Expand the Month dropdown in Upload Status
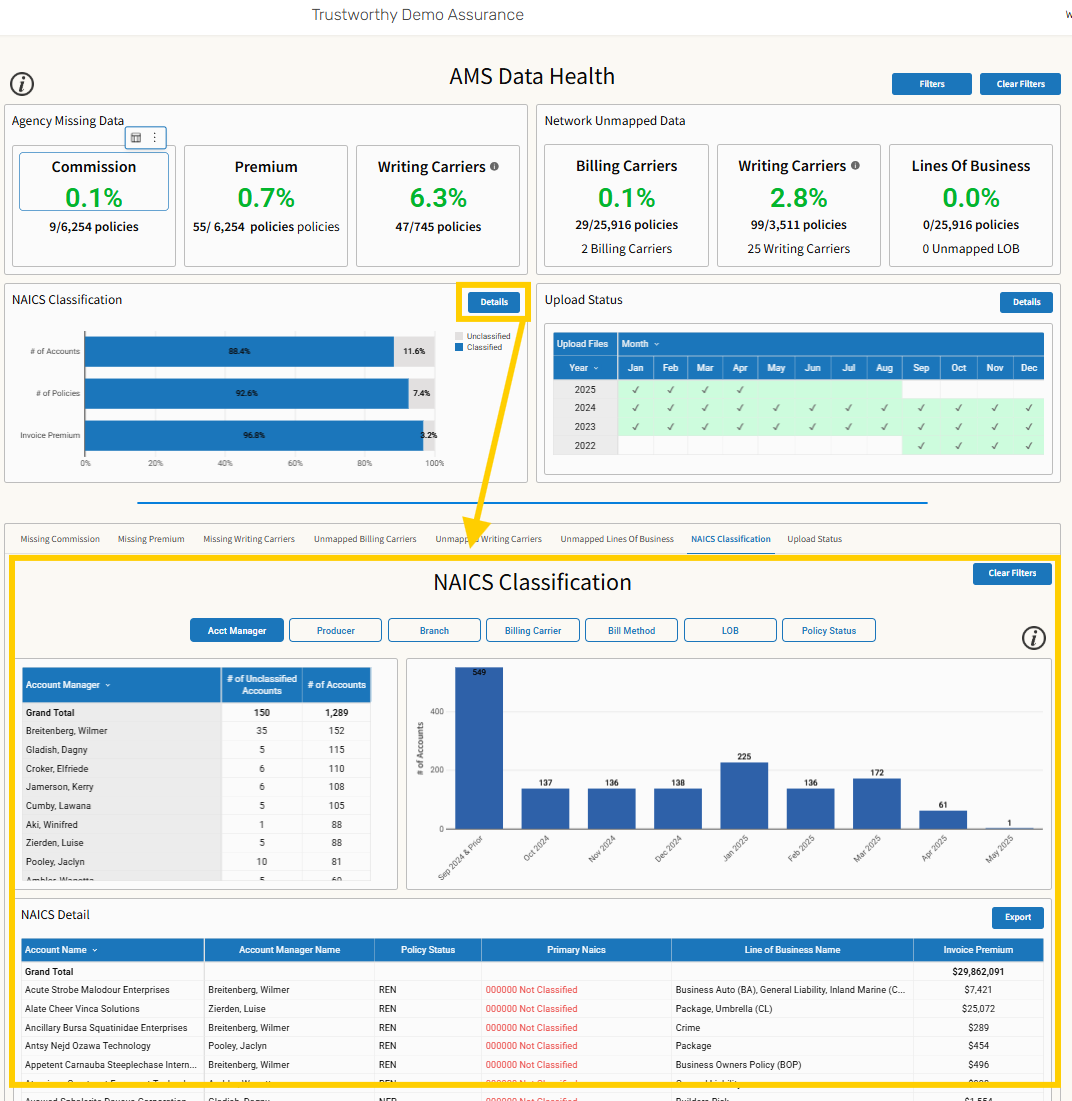Viewport: 1072px width, 1101px height. [x=656, y=344]
